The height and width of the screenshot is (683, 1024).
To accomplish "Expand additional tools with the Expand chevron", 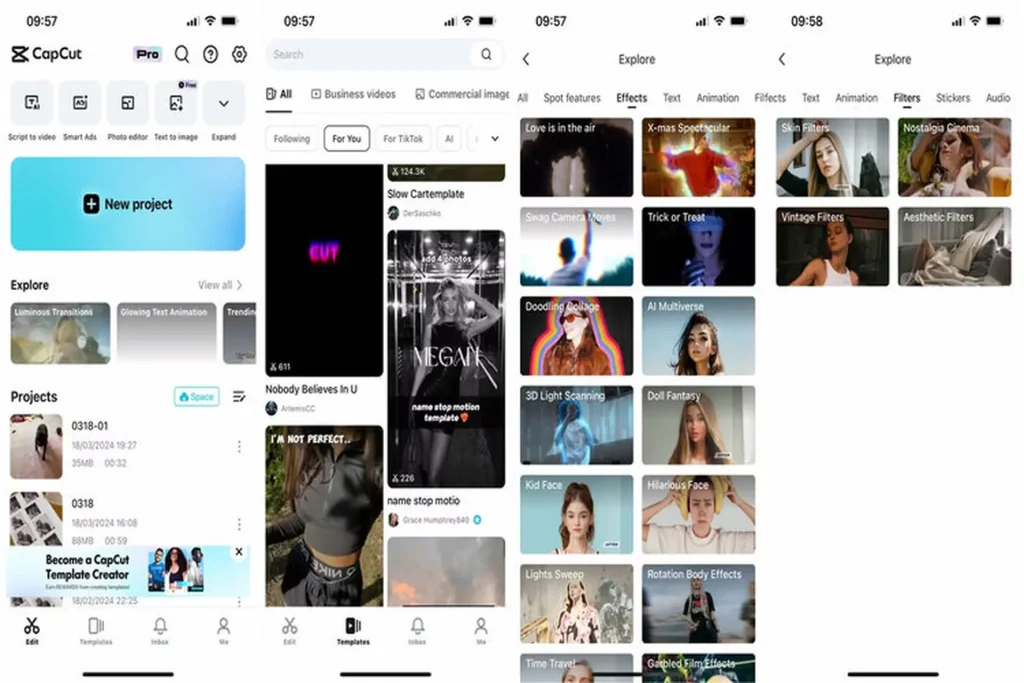I will click(x=223, y=103).
